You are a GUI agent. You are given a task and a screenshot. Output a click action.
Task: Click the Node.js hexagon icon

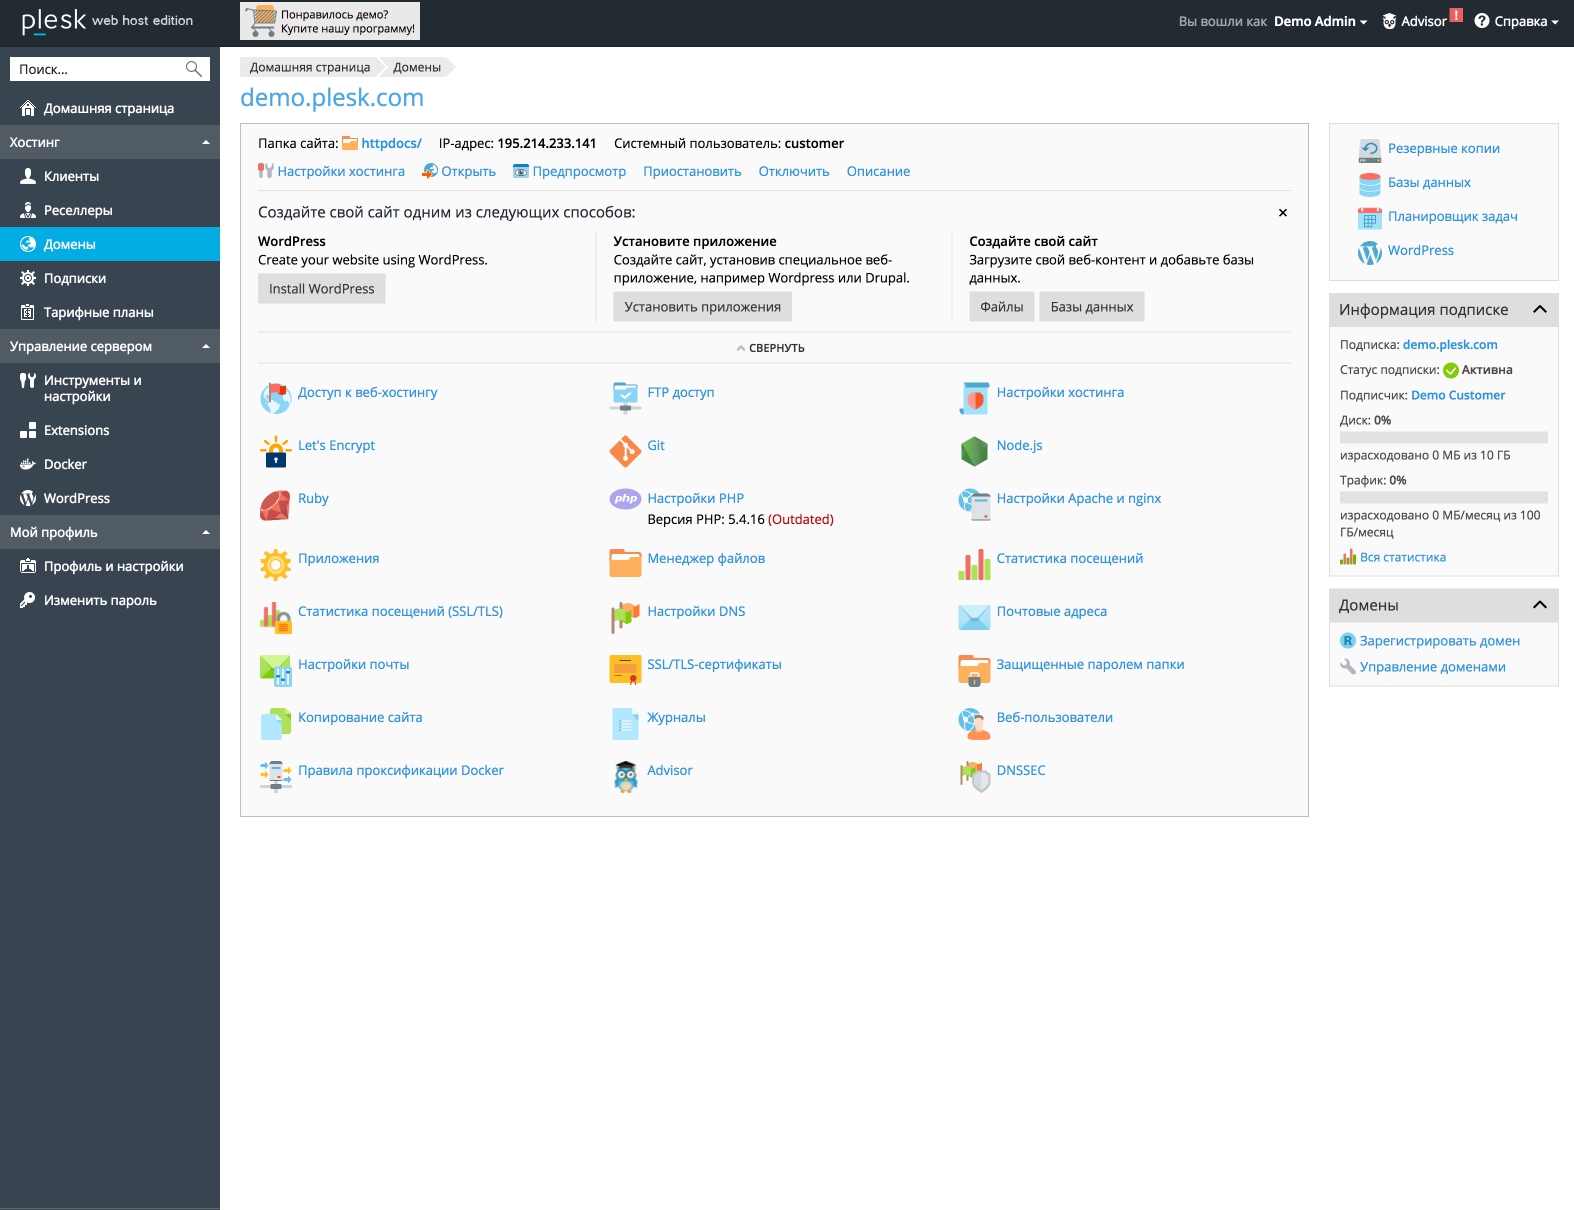pyautogui.click(x=974, y=452)
